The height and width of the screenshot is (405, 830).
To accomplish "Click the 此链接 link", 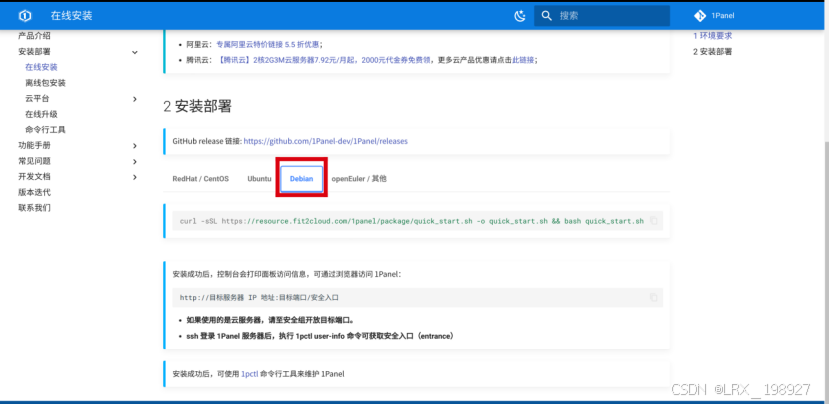I will (523, 60).
